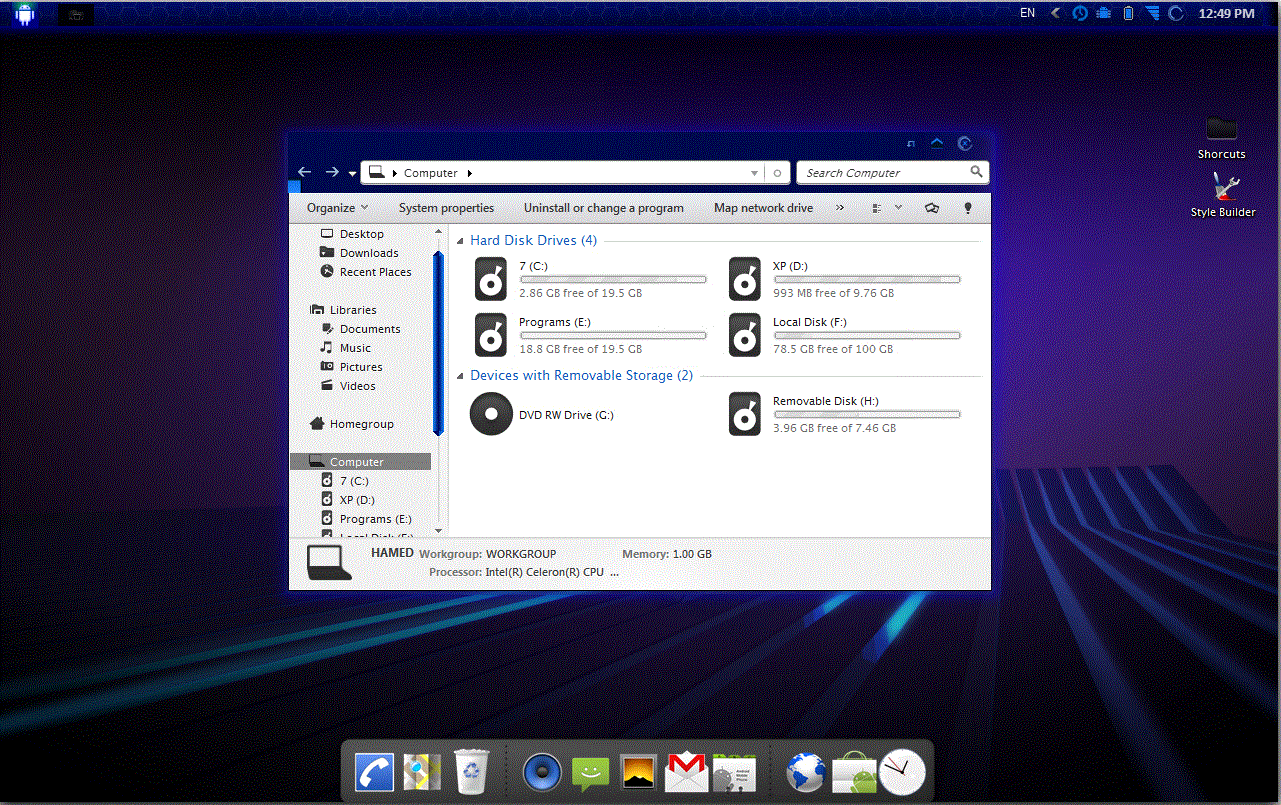Select XP (D:) in the navigation tree
Screen dimensions: 1281x805
coord(348,500)
